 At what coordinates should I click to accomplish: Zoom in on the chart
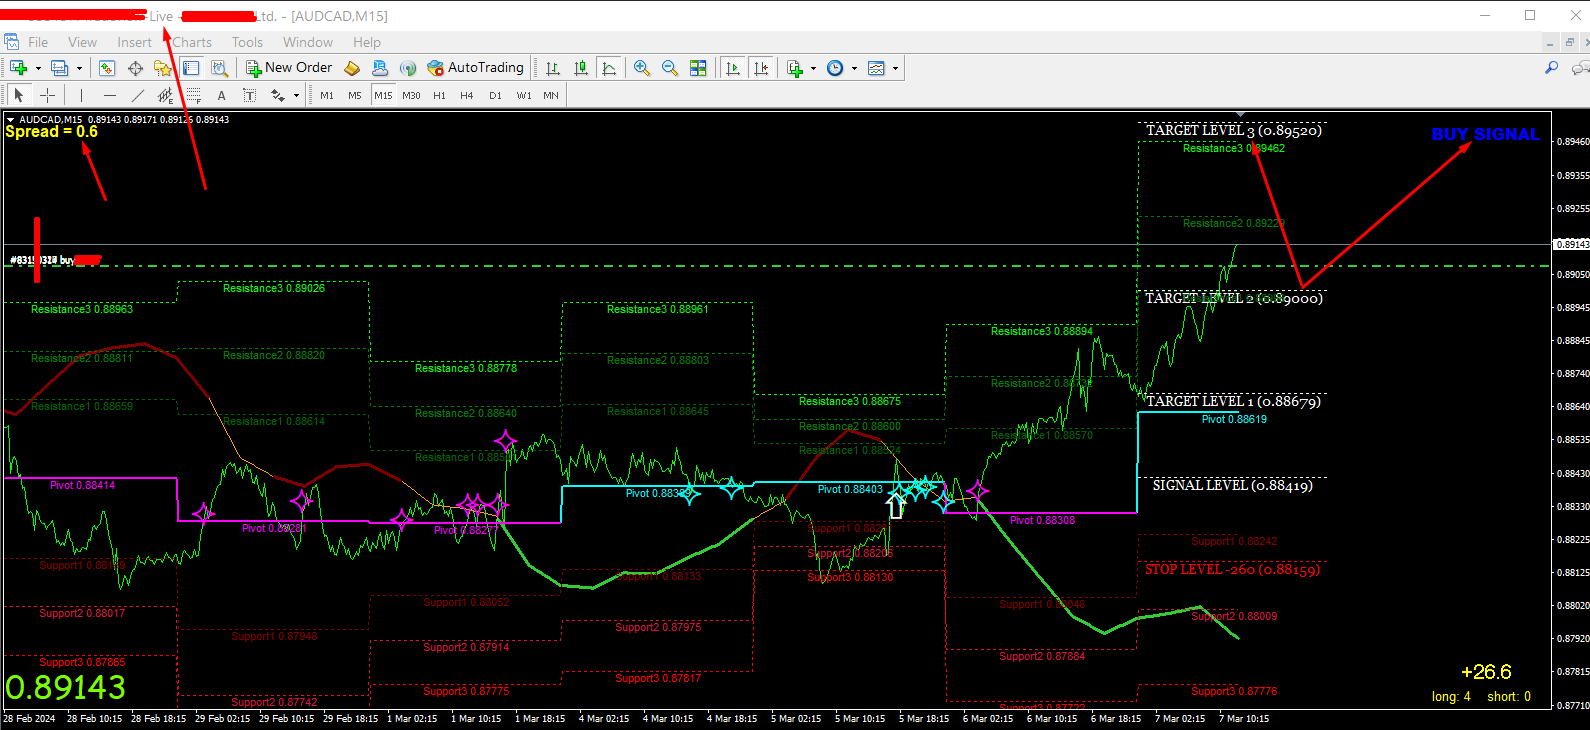point(642,68)
